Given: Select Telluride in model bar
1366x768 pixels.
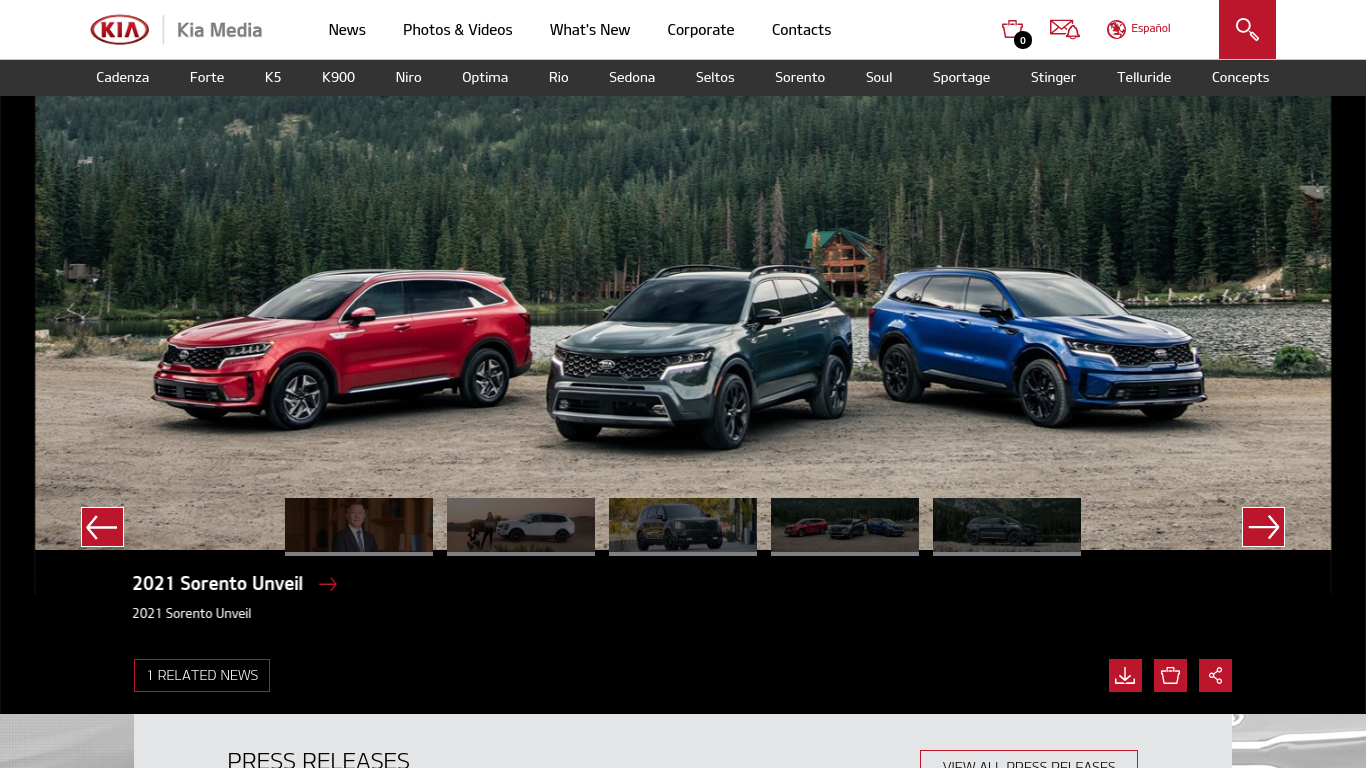Looking at the screenshot, I should click(x=1144, y=77).
